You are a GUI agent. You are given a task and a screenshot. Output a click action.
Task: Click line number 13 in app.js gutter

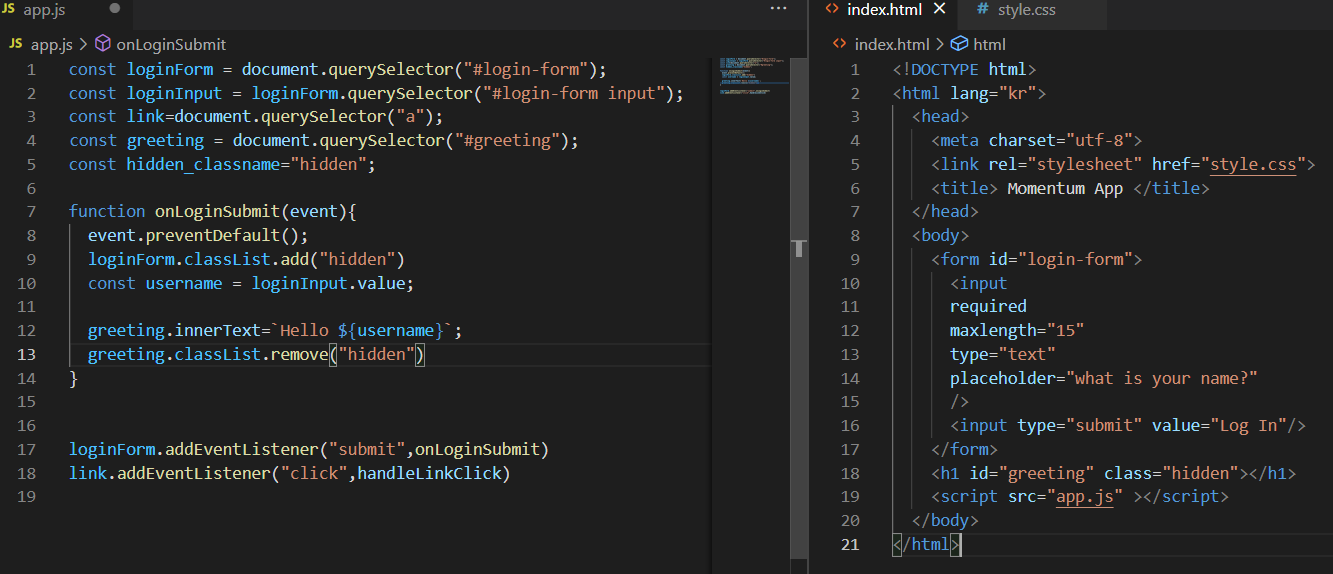click(27, 354)
